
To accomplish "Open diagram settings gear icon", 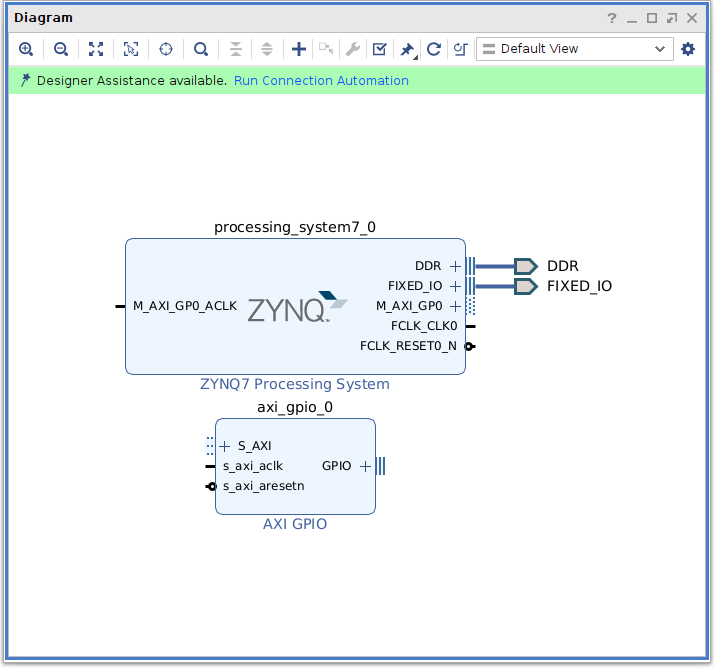I will 688,49.
